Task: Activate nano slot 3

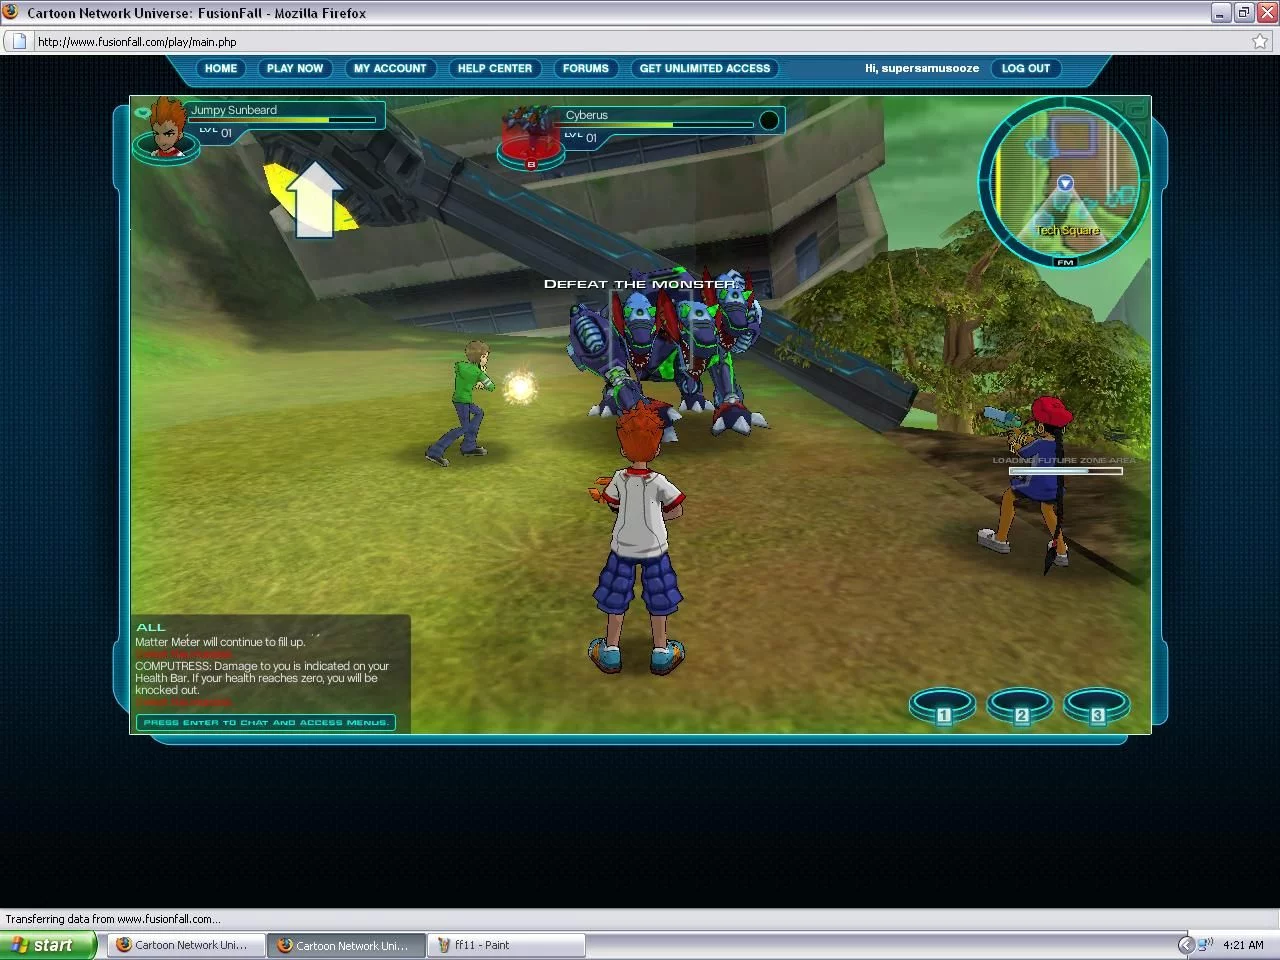Action: (x=1097, y=706)
